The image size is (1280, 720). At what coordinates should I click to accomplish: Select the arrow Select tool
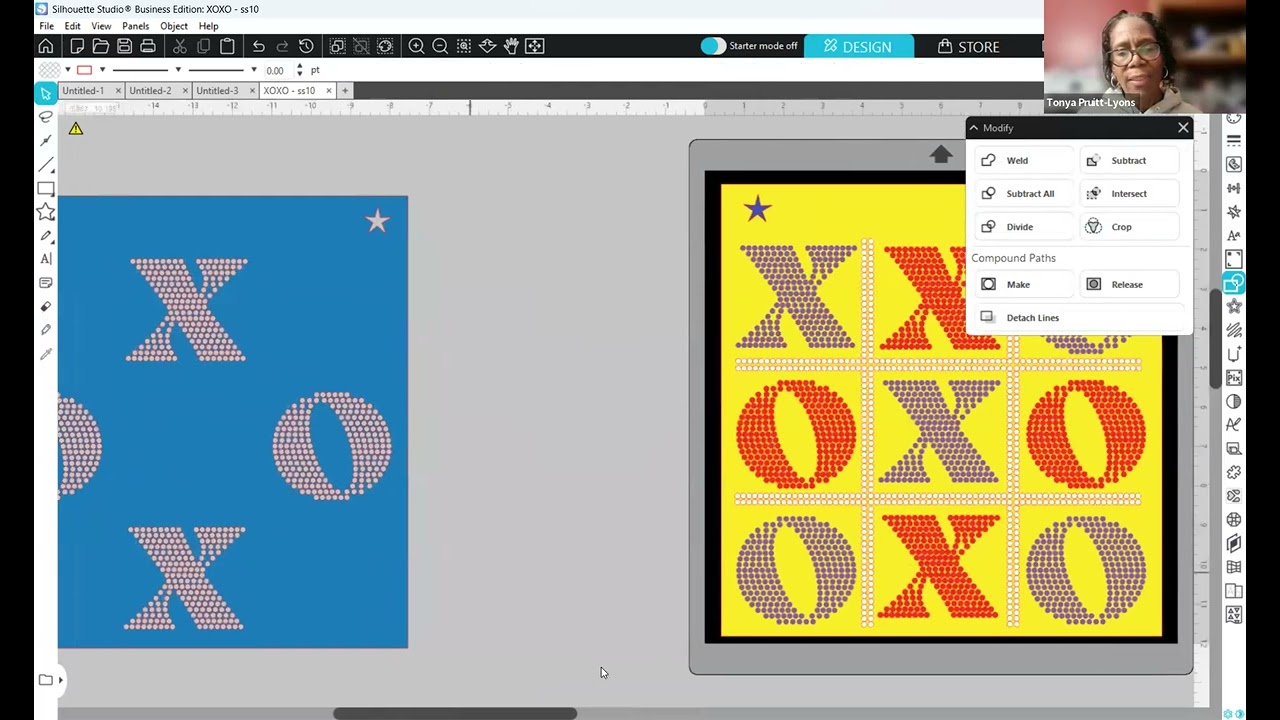tap(45, 93)
